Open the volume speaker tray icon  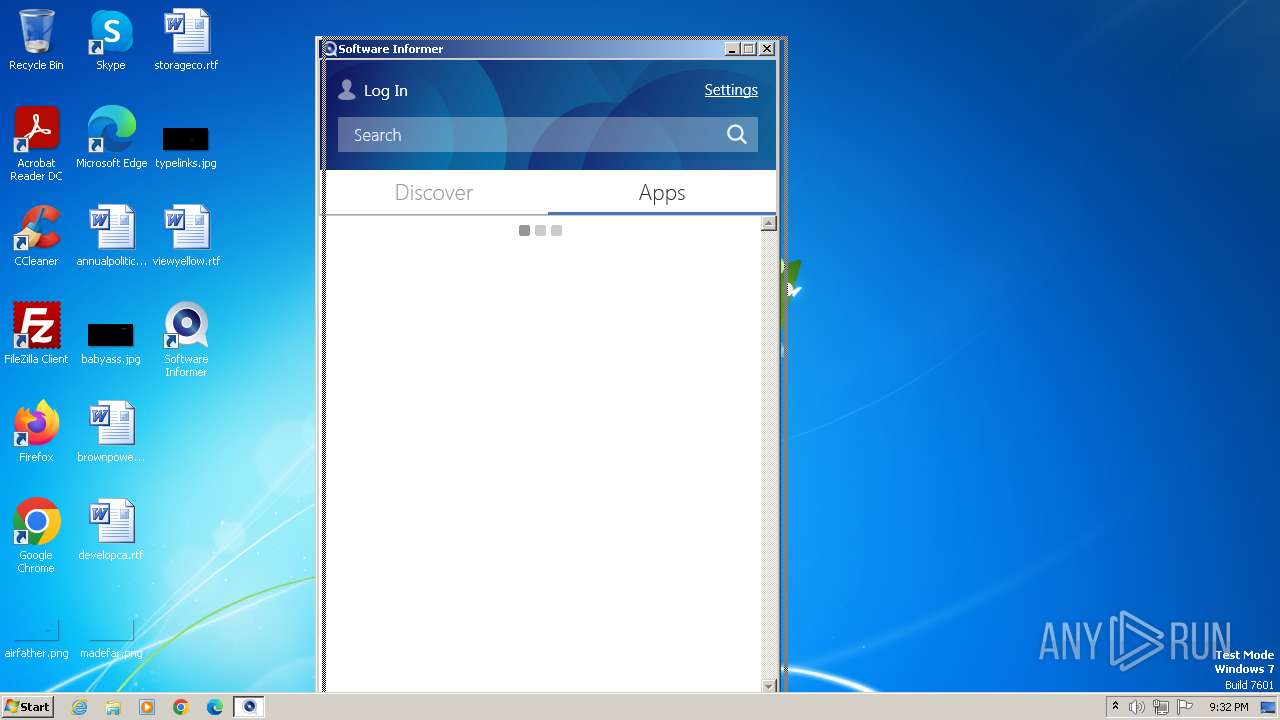click(x=1137, y=707)
